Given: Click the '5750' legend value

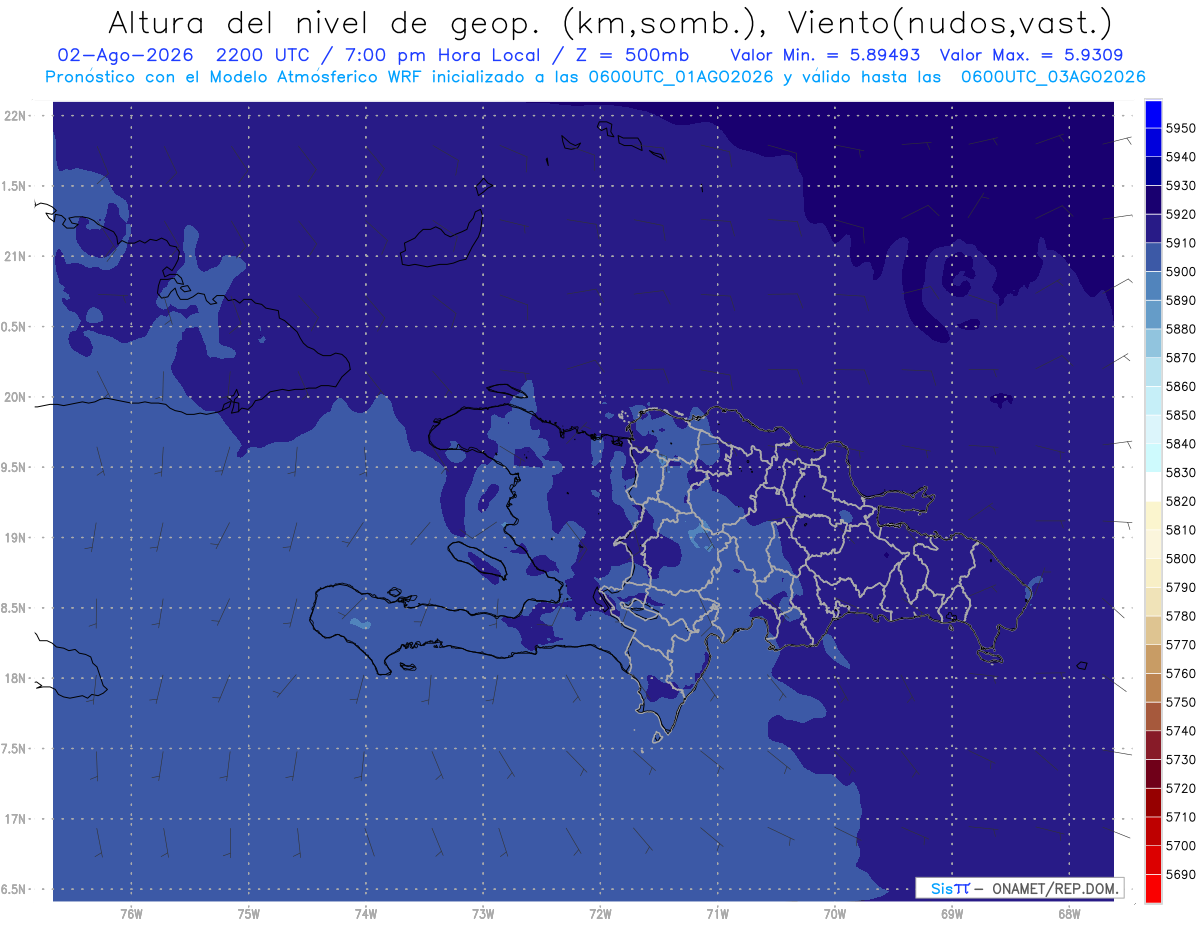Looking at the screenshot, I should pyautogui.click(x=1180, y=702).
